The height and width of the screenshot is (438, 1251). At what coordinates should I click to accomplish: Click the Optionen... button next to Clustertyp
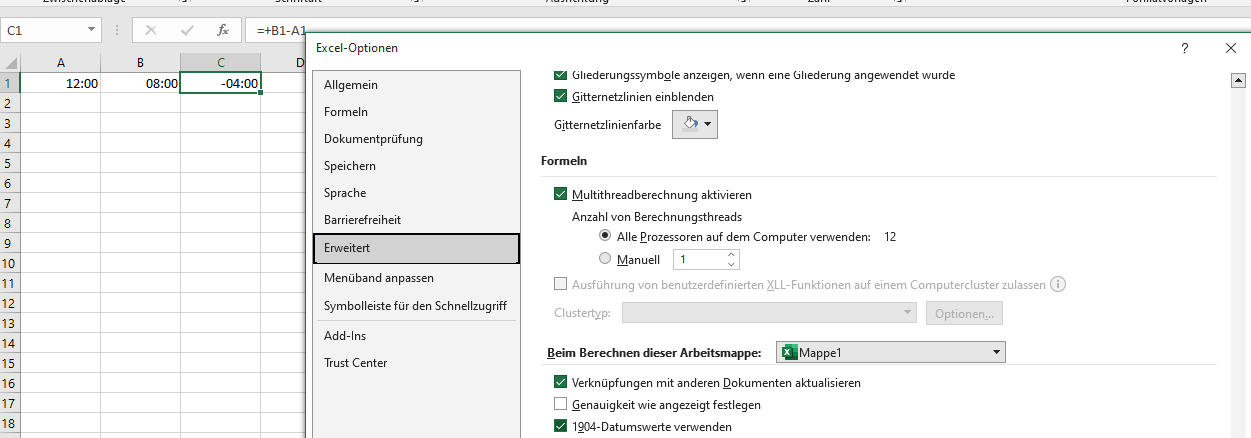(964, 313)
